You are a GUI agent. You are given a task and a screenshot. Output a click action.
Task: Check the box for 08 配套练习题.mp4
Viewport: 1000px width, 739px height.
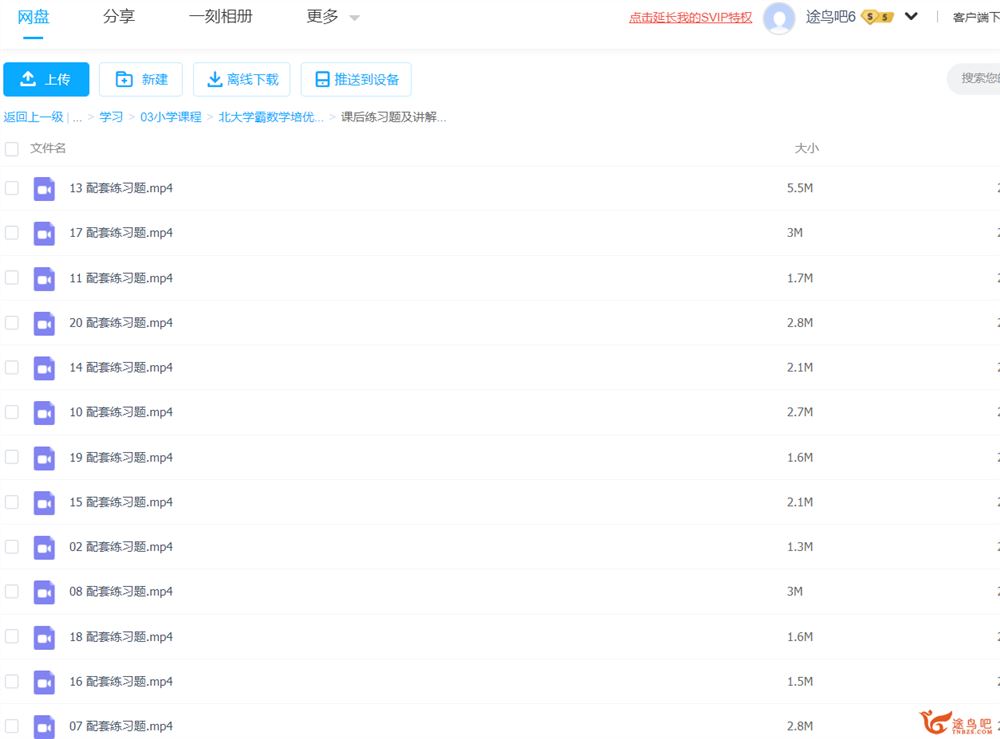[11, 591]
